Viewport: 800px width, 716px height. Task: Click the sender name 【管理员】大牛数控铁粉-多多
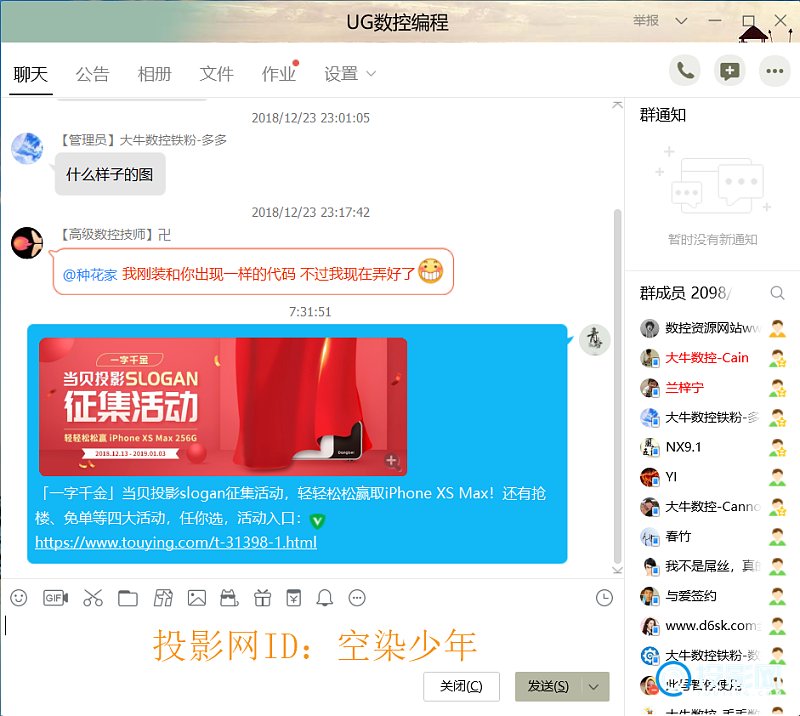pos(142,140)
